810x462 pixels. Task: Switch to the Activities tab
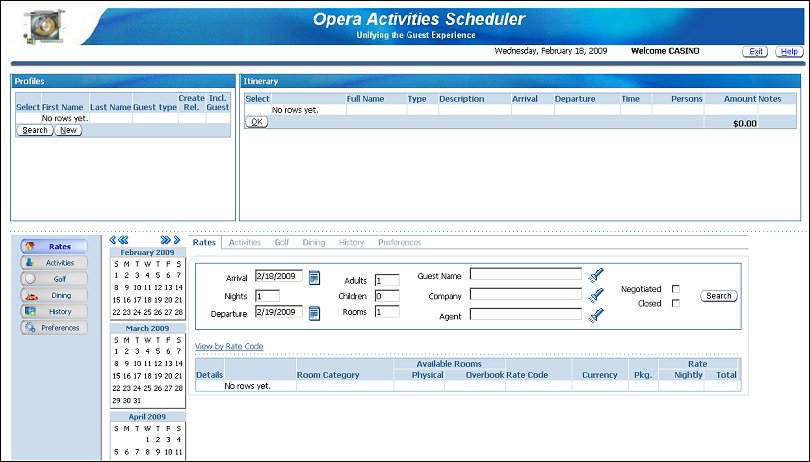(244, 242)
